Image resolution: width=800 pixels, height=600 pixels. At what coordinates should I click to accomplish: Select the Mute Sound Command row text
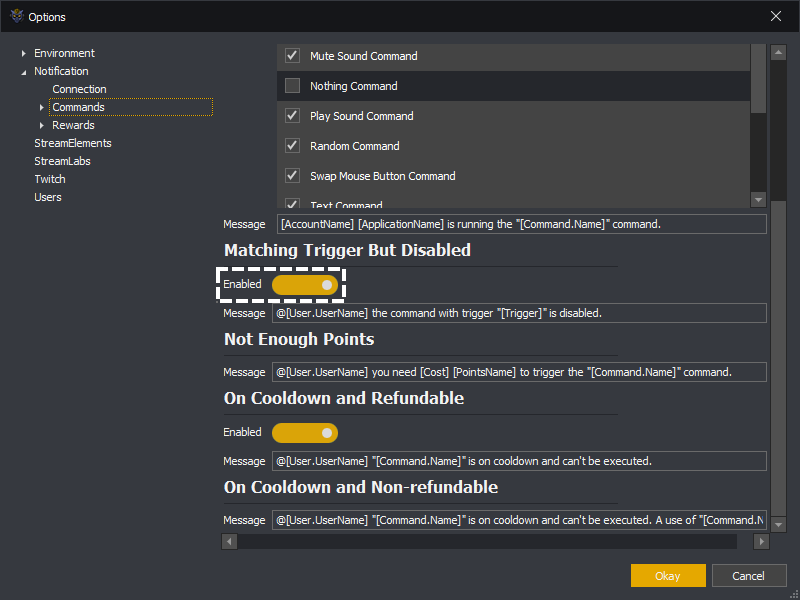click(x=364, y=56)
